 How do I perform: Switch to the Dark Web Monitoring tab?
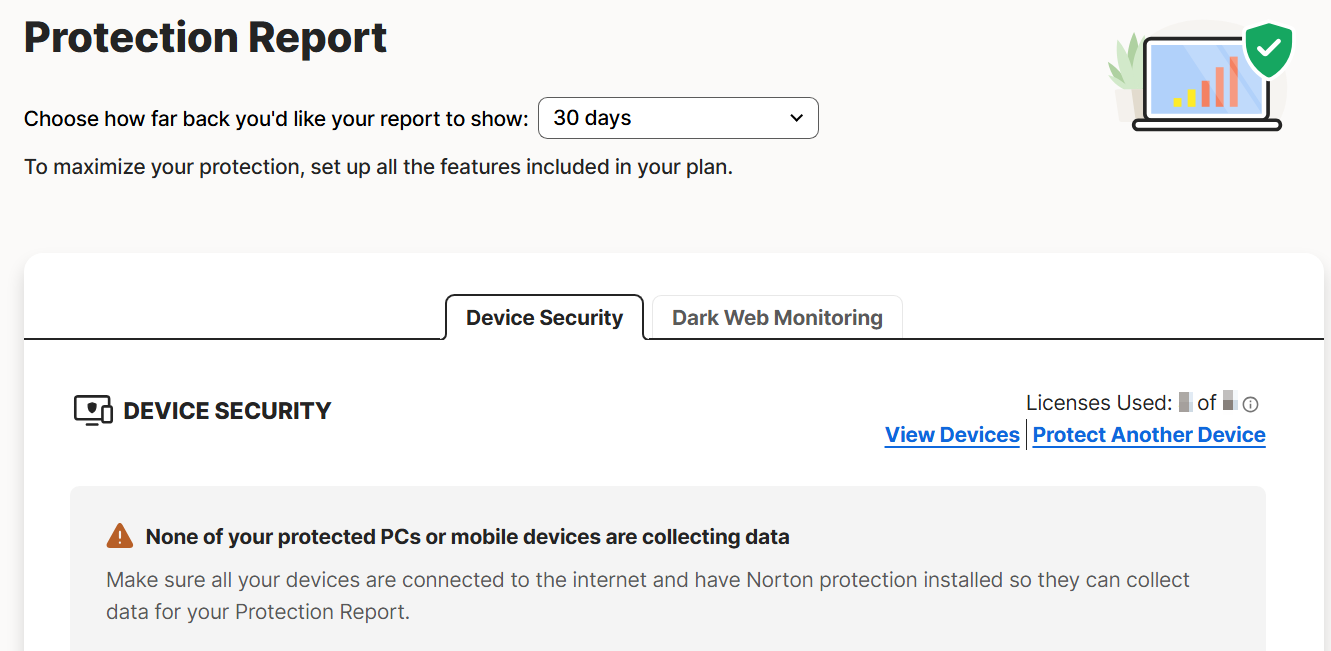tap(777, 318)
